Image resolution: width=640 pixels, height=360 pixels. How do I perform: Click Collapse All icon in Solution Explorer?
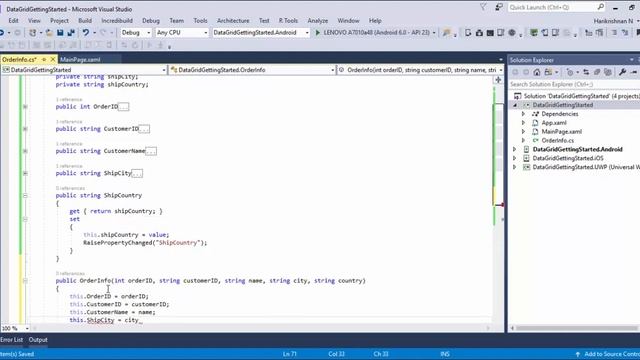pyautogui.click(x=597, y=72)
